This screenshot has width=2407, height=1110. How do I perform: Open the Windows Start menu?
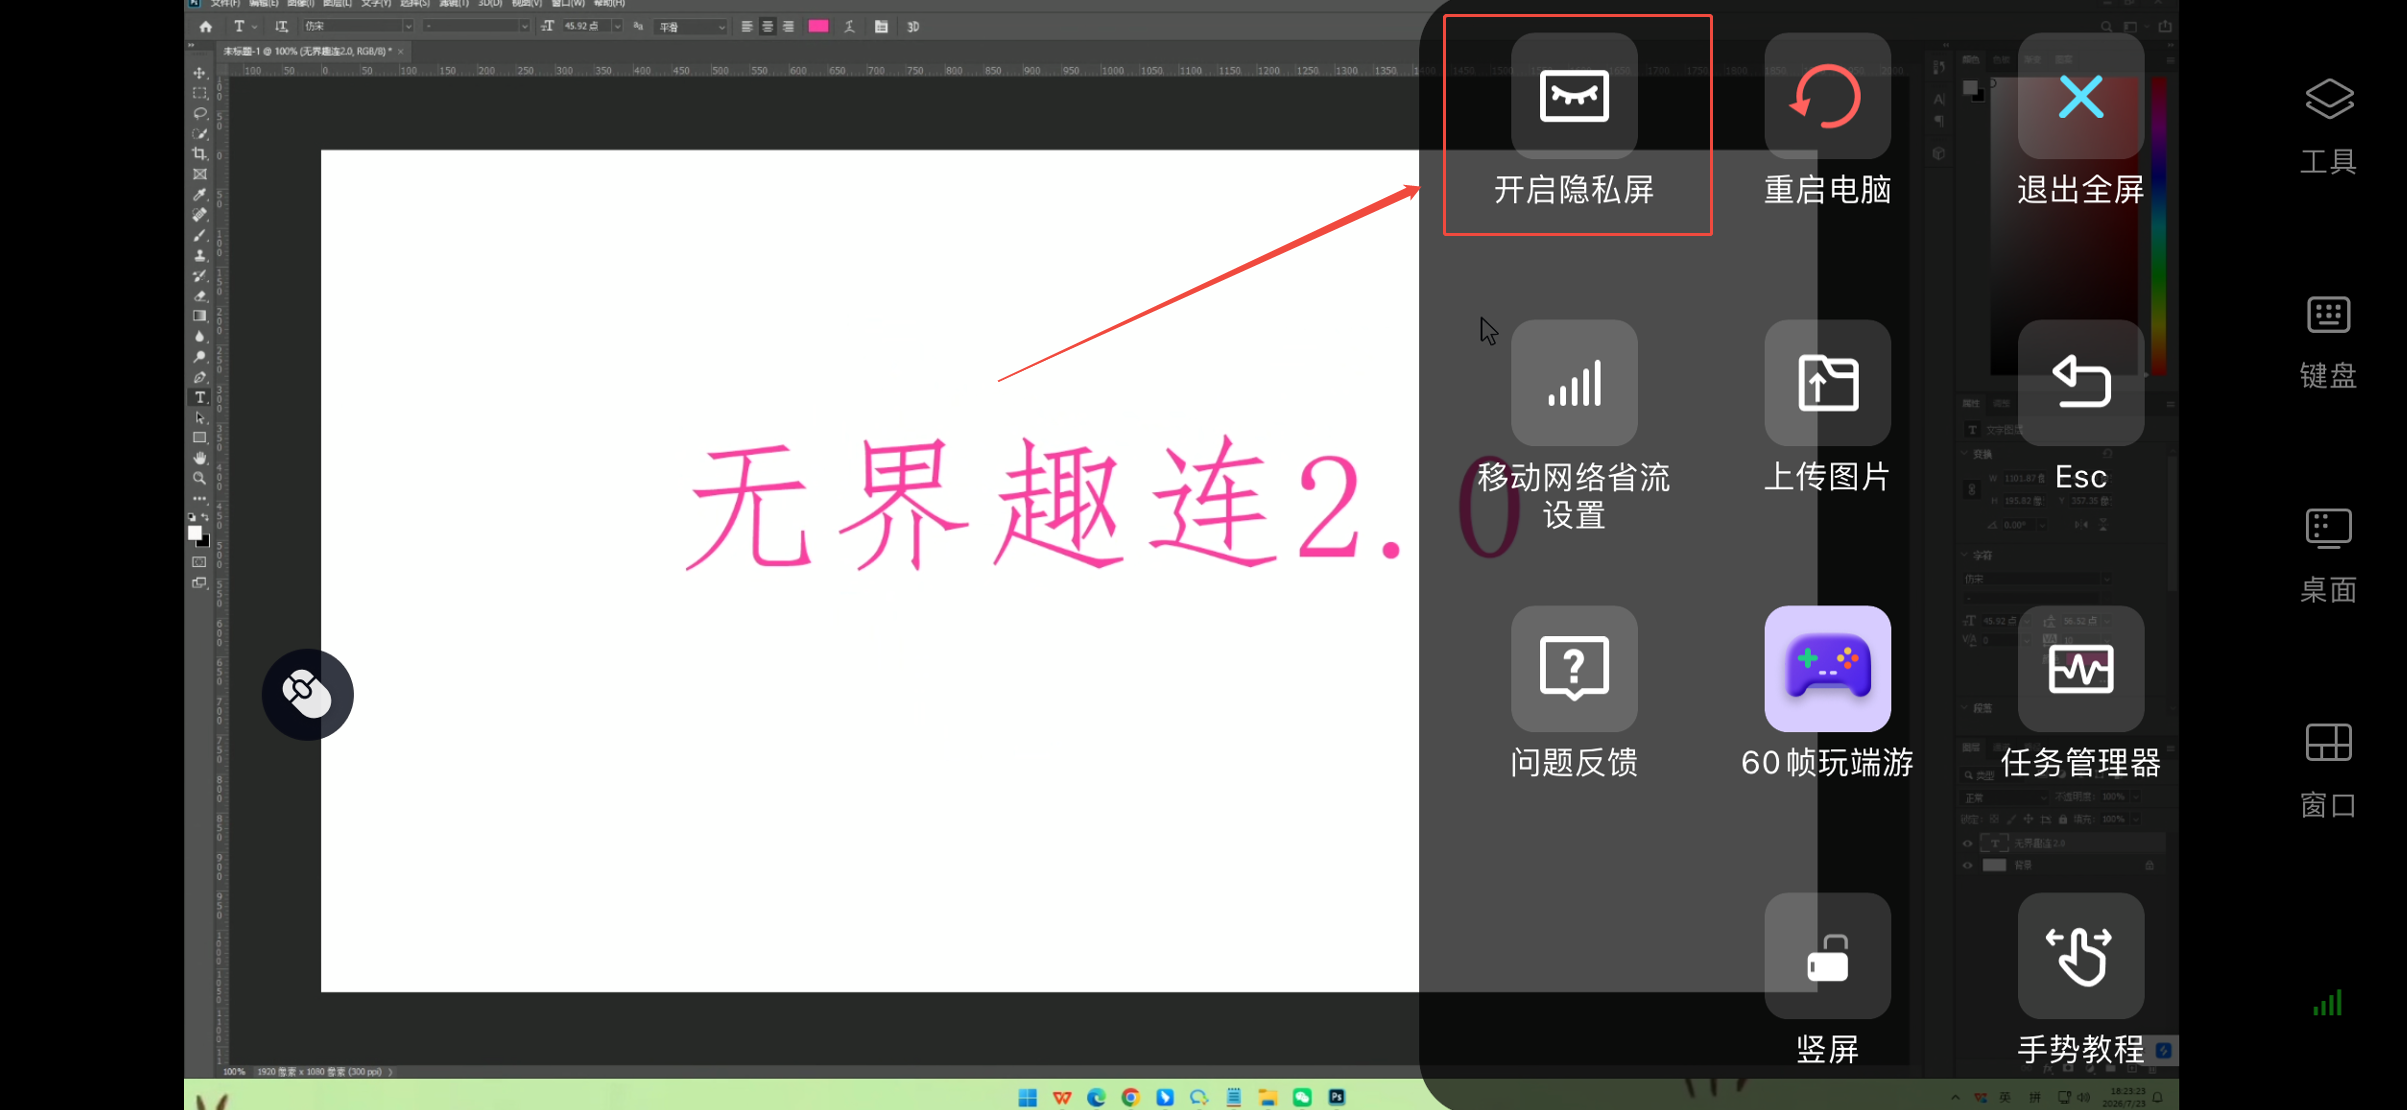pyautogui.click(x=1027, y=1097)
